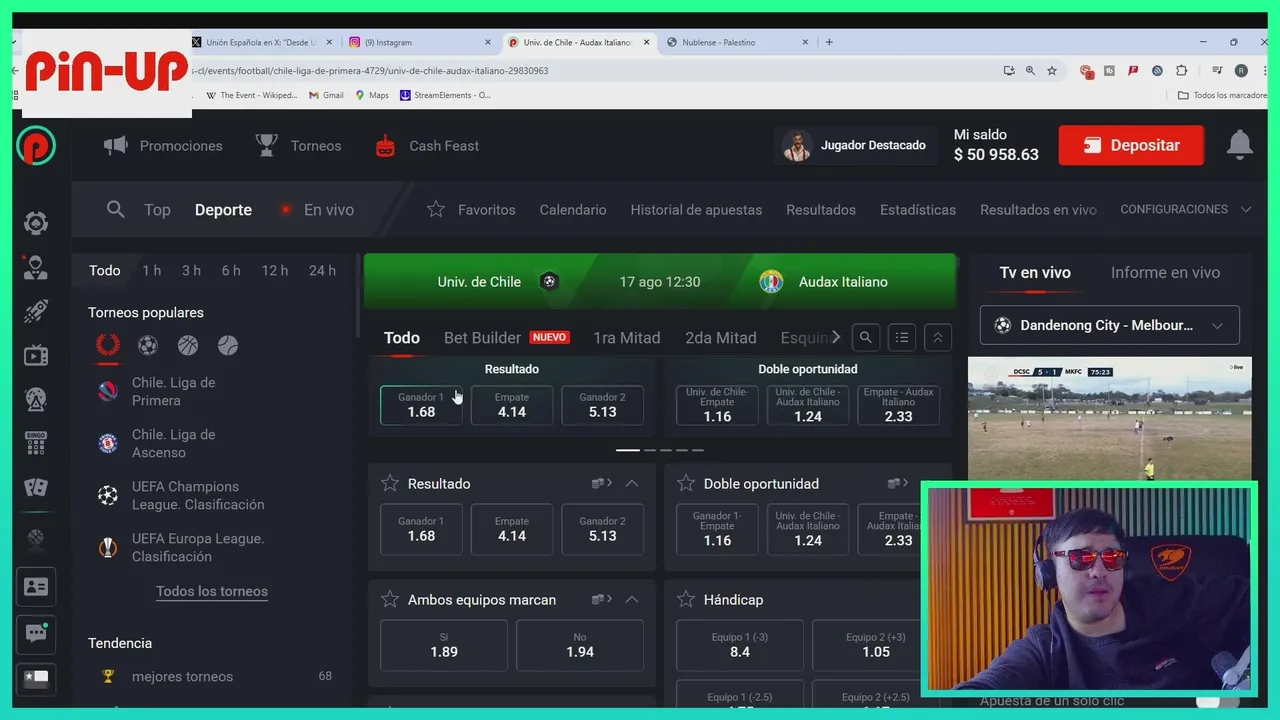Select the 24 h time filter
Viewport: 1280px width, 720px height.
[x=322, y=270]
